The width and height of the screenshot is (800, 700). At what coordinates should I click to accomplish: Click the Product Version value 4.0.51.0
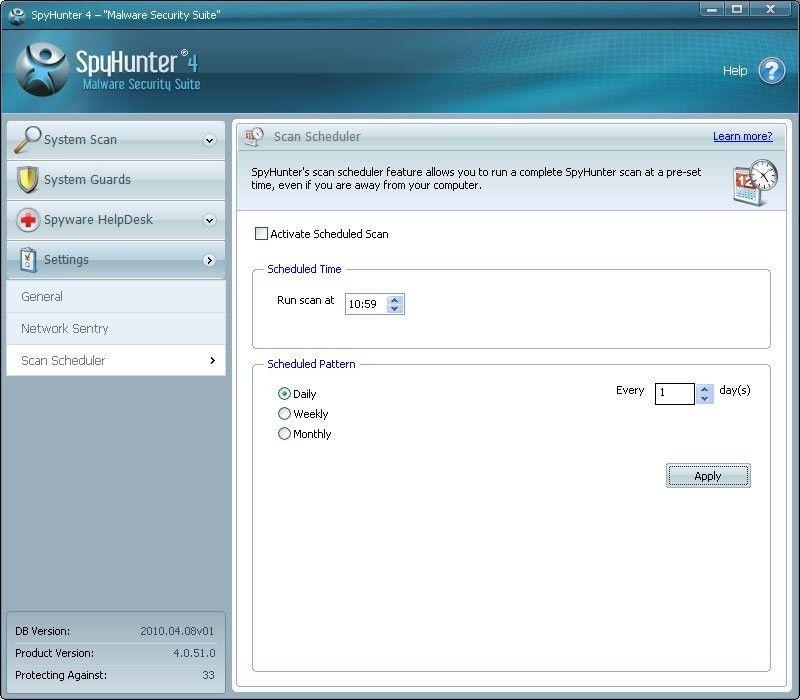pyautogui.click(x=194, y=653)
